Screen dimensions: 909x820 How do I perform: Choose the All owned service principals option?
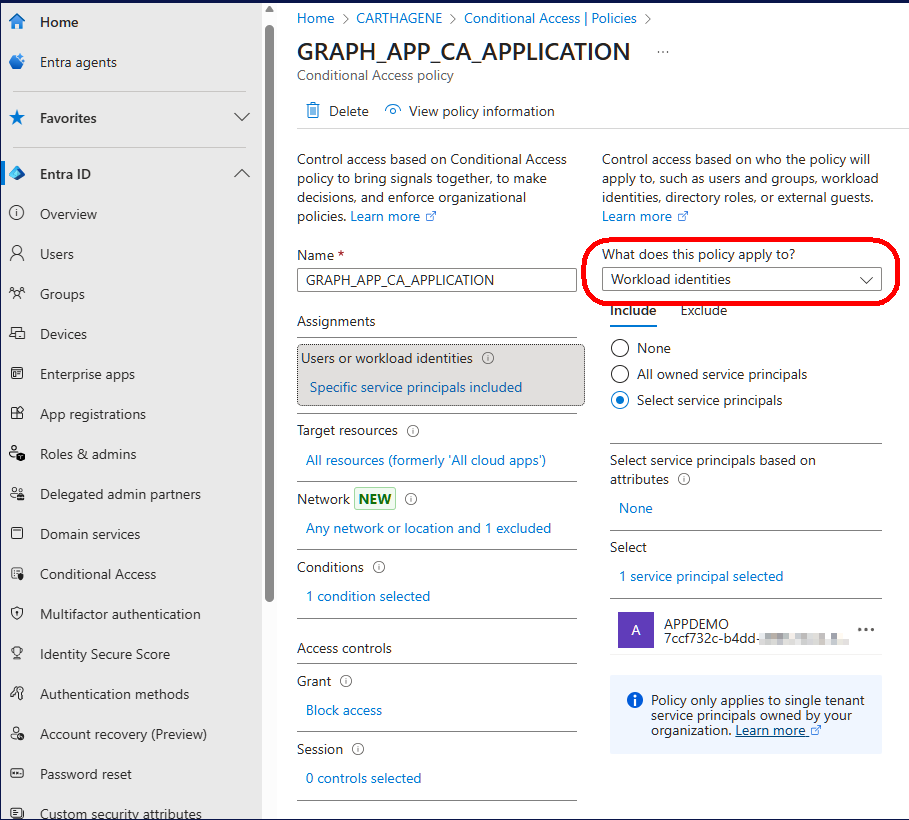coord(622,374)
